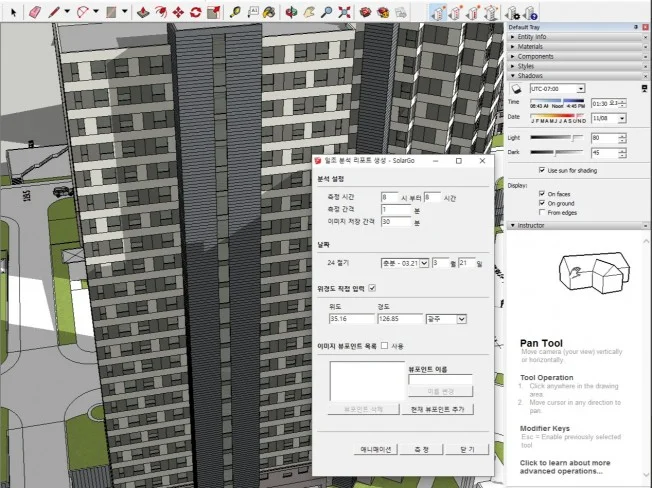Choose the Move tool
Screen dimensions: 652x488
click(x=178, y=13)
